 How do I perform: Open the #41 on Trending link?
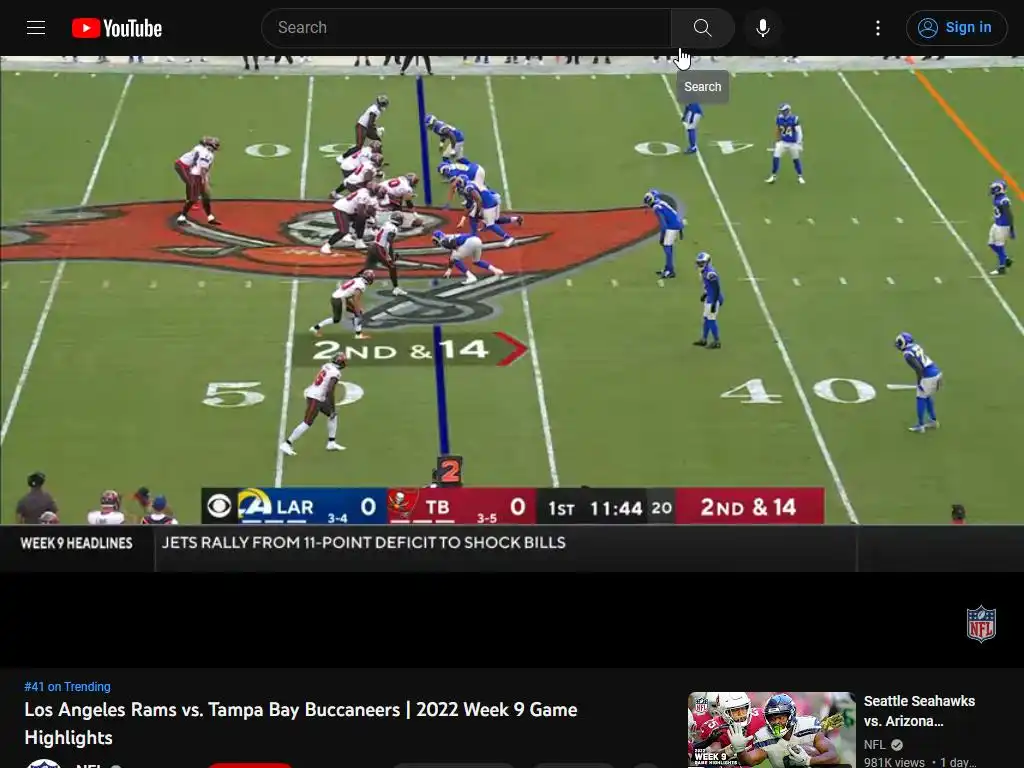click(x=67, y=686)
